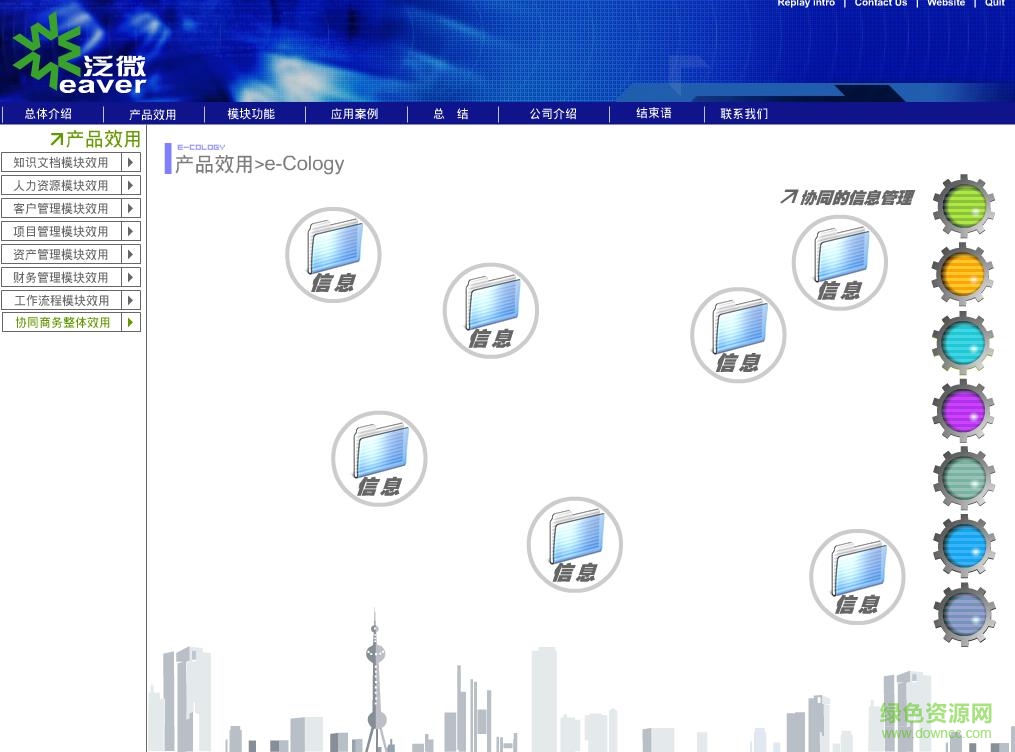The height and width of the screenshot is (752, 1015).
Task: Click the cyan gear in the gear column
Action: coord(962,342)
